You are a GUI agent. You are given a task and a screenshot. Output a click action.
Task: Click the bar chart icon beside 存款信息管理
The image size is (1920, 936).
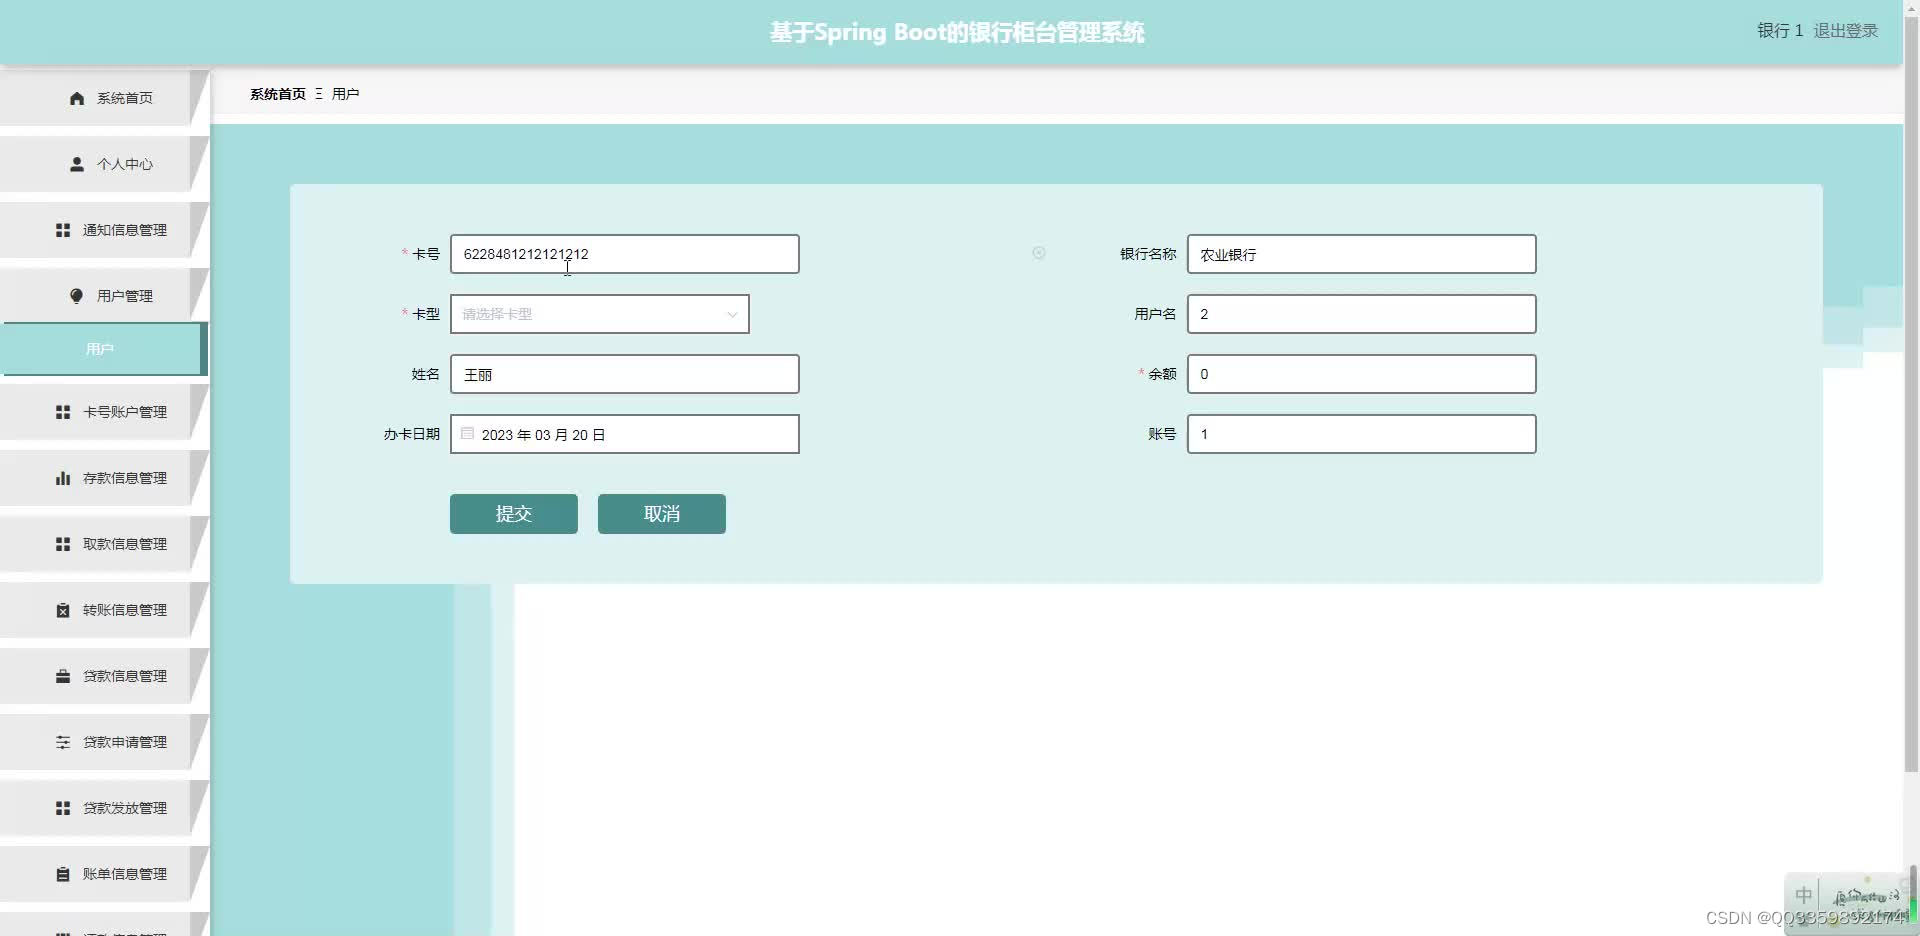tap(63, 478)
